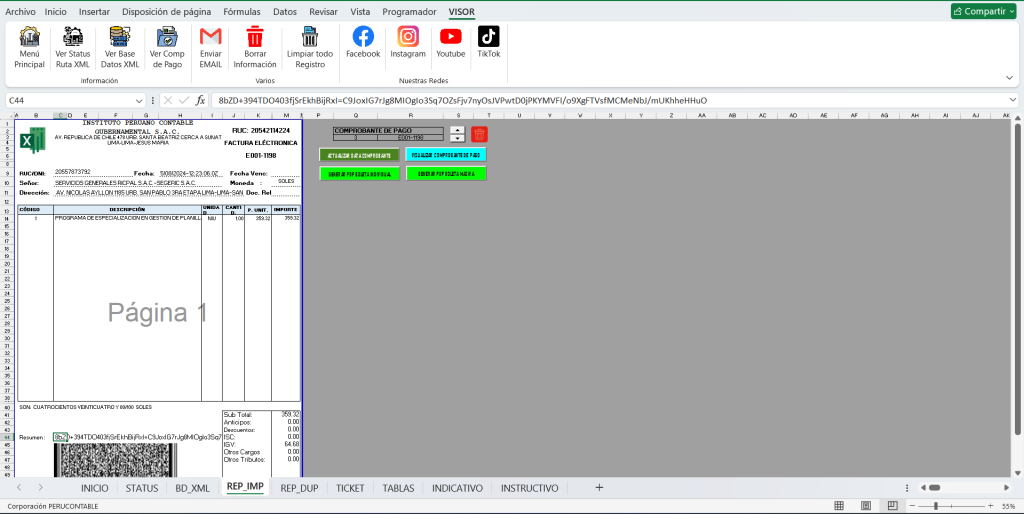Click left green Generar PDF button
This screenshot has width=1024, height=514.
pyautogui.click(x=359, y=174)
